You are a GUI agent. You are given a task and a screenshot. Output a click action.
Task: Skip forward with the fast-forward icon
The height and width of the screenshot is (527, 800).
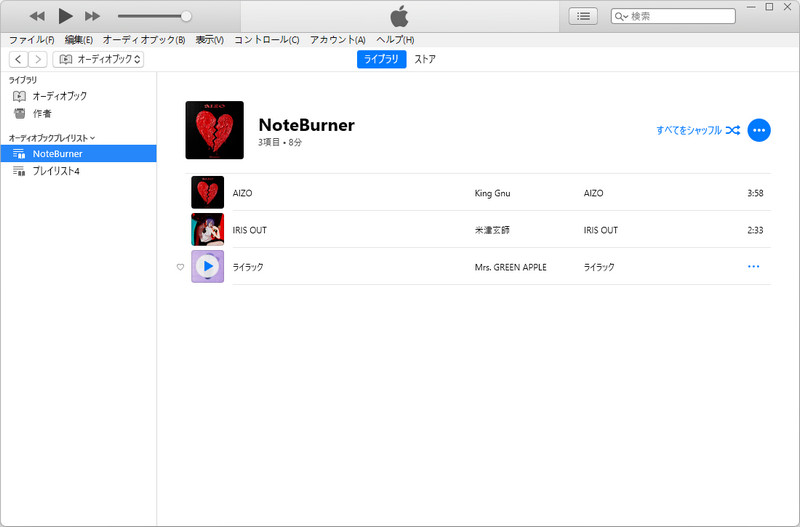click(x=92, y=16)
